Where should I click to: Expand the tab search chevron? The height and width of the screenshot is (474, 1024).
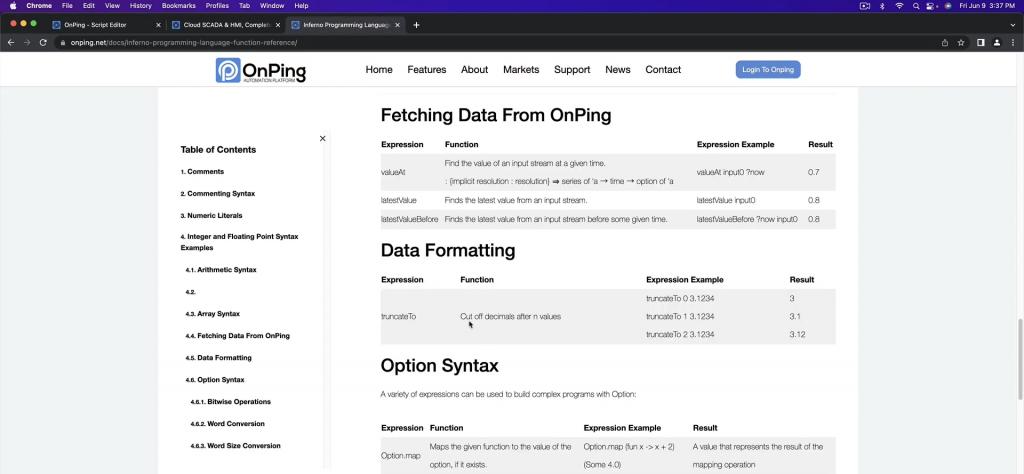1013,25
